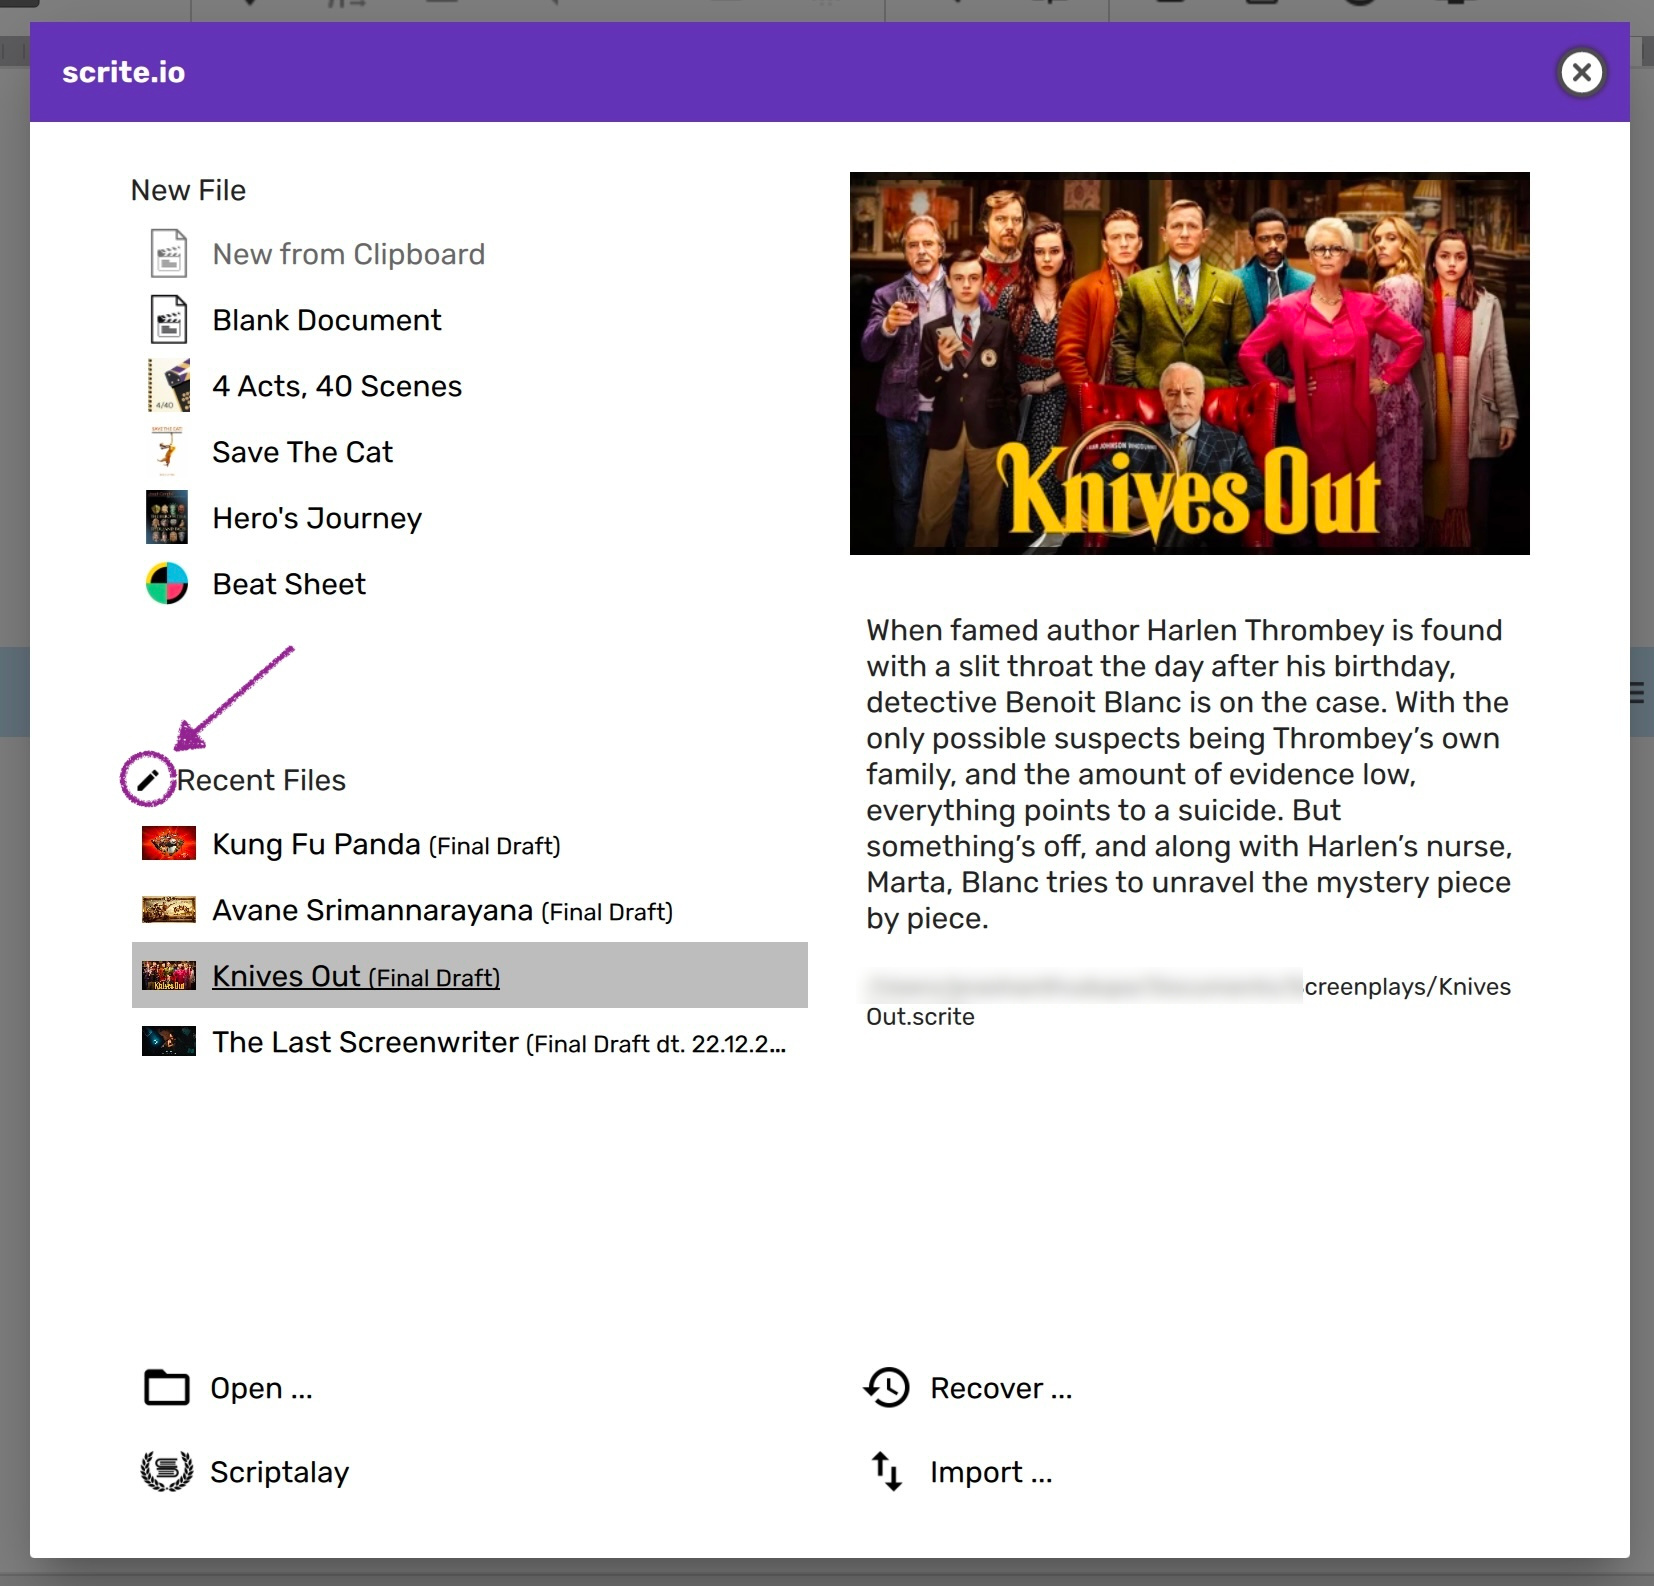This screenshot has height=1586, width=1654.
Task: Choose the Save The Cat template
Action: point(302,452)
